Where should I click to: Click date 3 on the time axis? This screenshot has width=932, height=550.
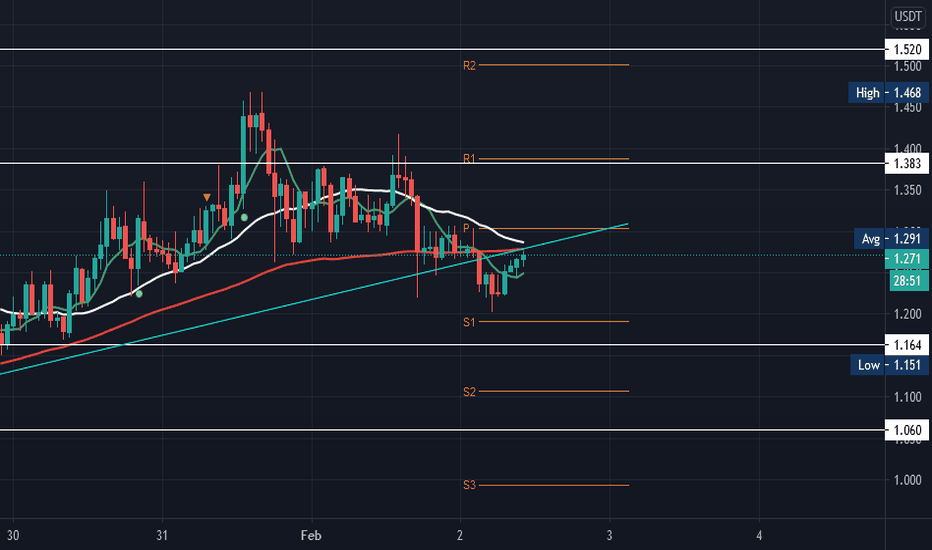pos(609,535)
